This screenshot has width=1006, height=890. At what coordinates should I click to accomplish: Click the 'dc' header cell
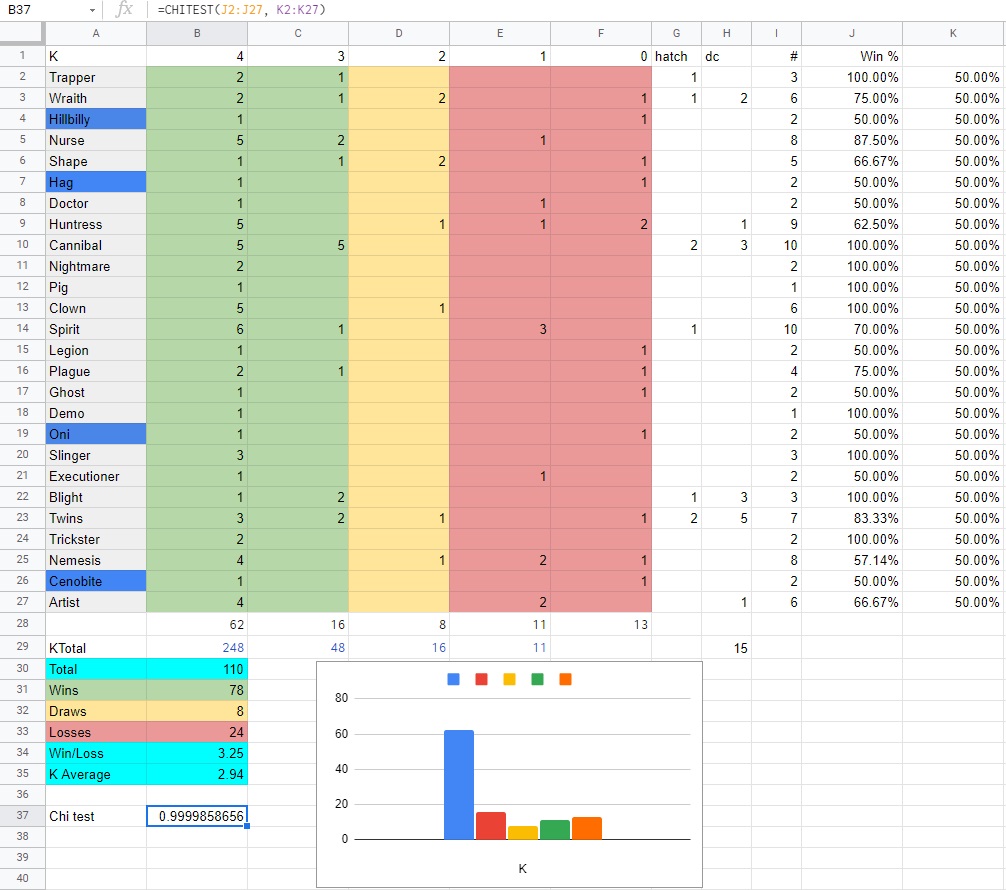[x=726, y=56]
